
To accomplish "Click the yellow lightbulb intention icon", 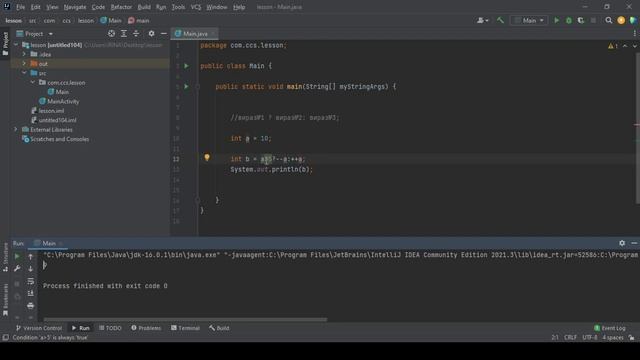I will tap(207, 158).
